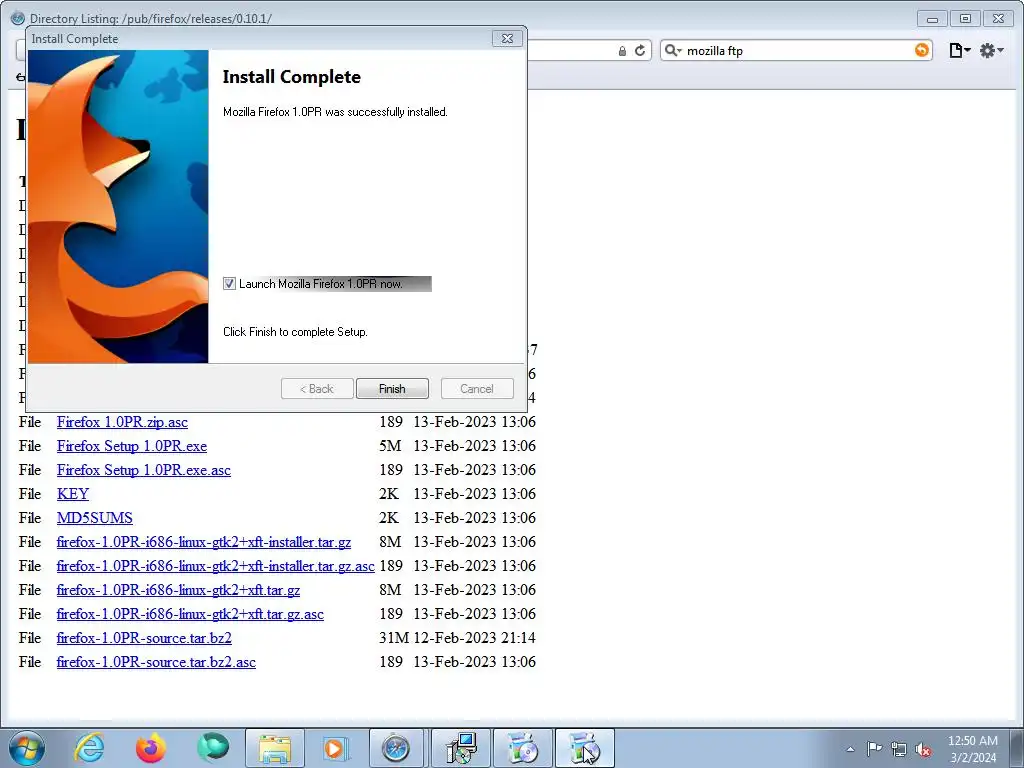Screen dimensions: 1024x768
Task: Open the Action Center flag in the tray
Action: (x=874, y=748)
